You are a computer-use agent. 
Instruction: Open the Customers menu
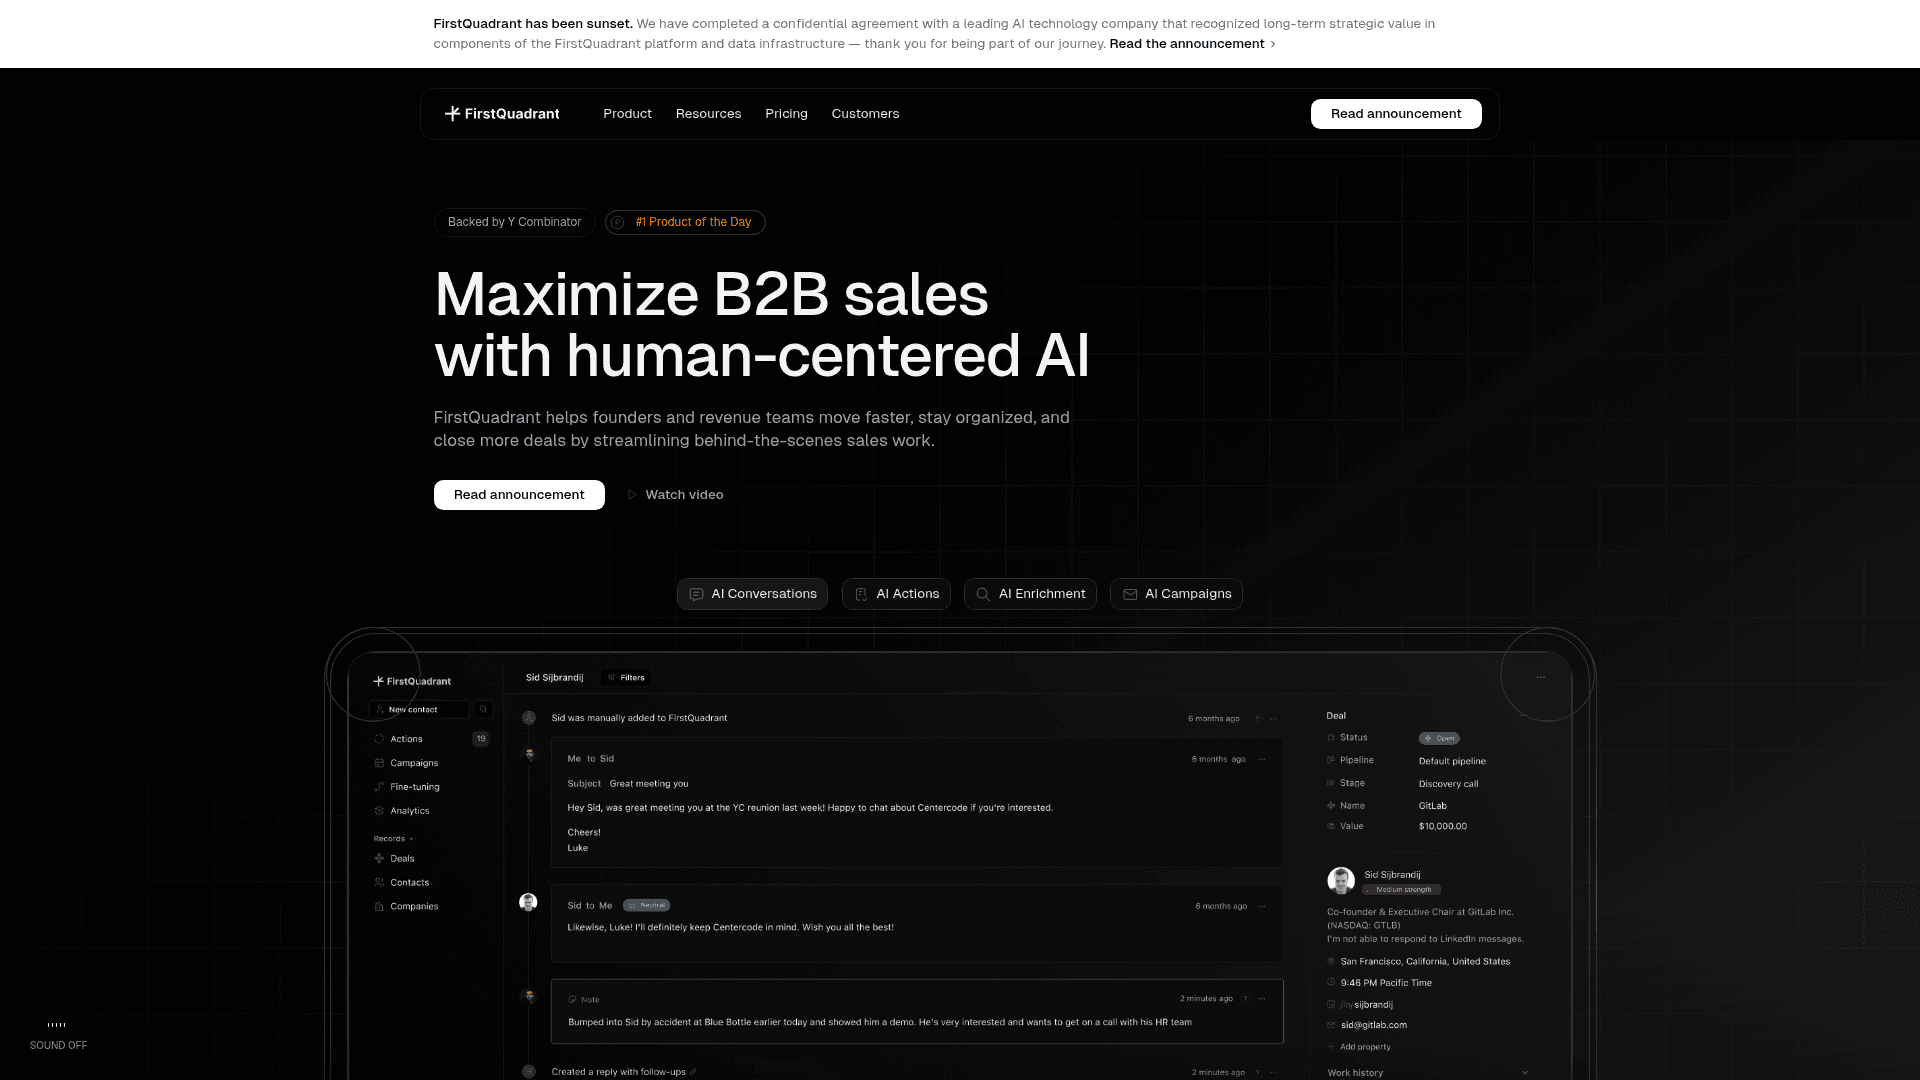(x=865, y=114)
